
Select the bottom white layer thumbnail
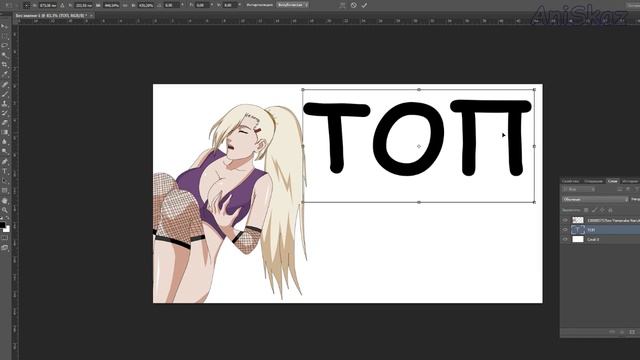pos(578,240)
